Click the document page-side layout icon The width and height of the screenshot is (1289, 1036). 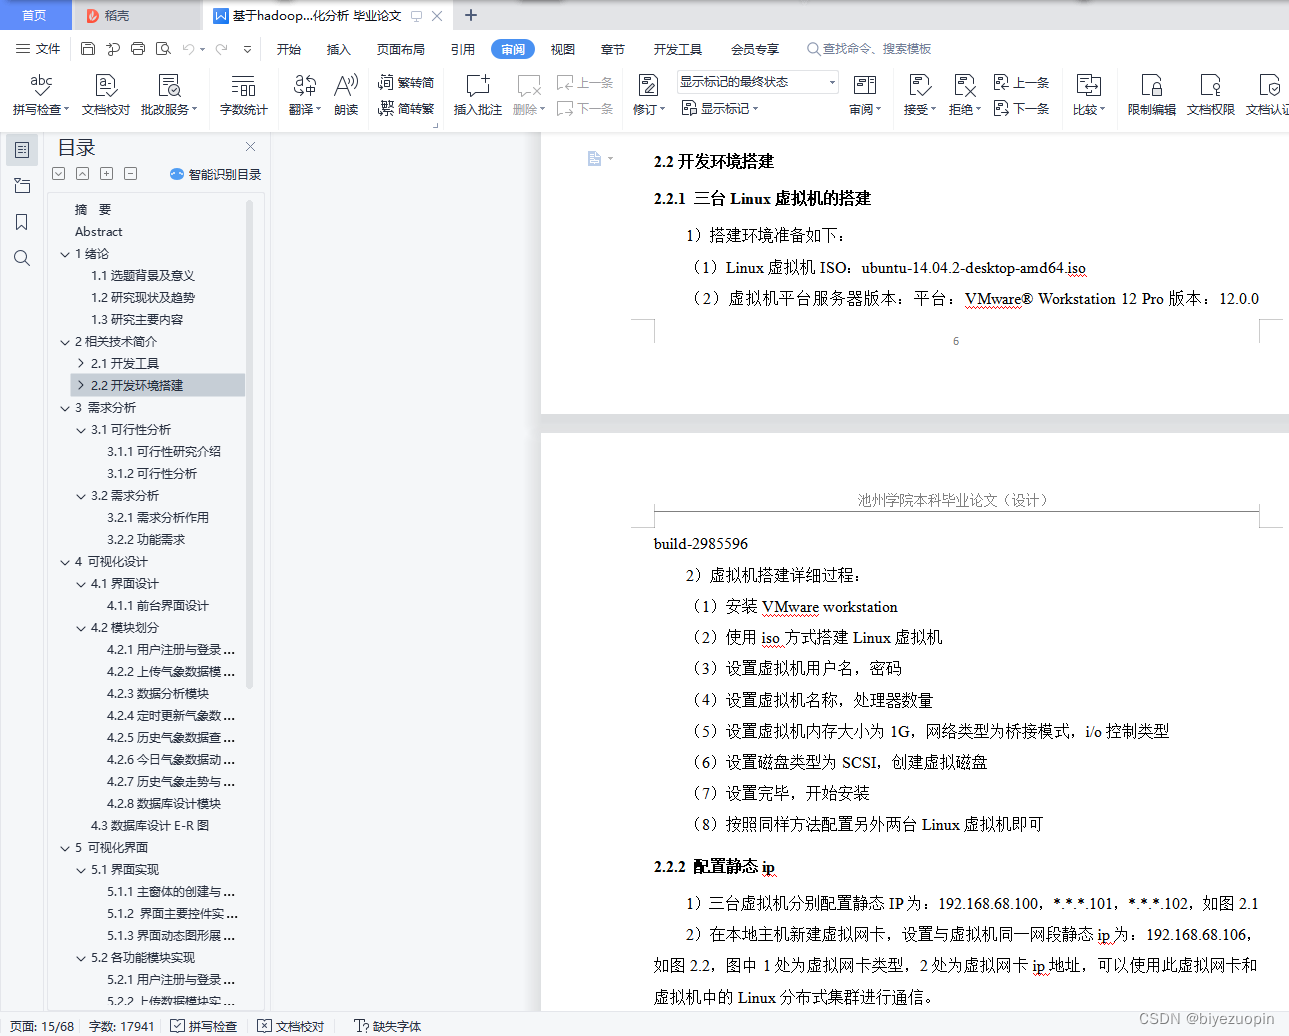tap(594, 158)
